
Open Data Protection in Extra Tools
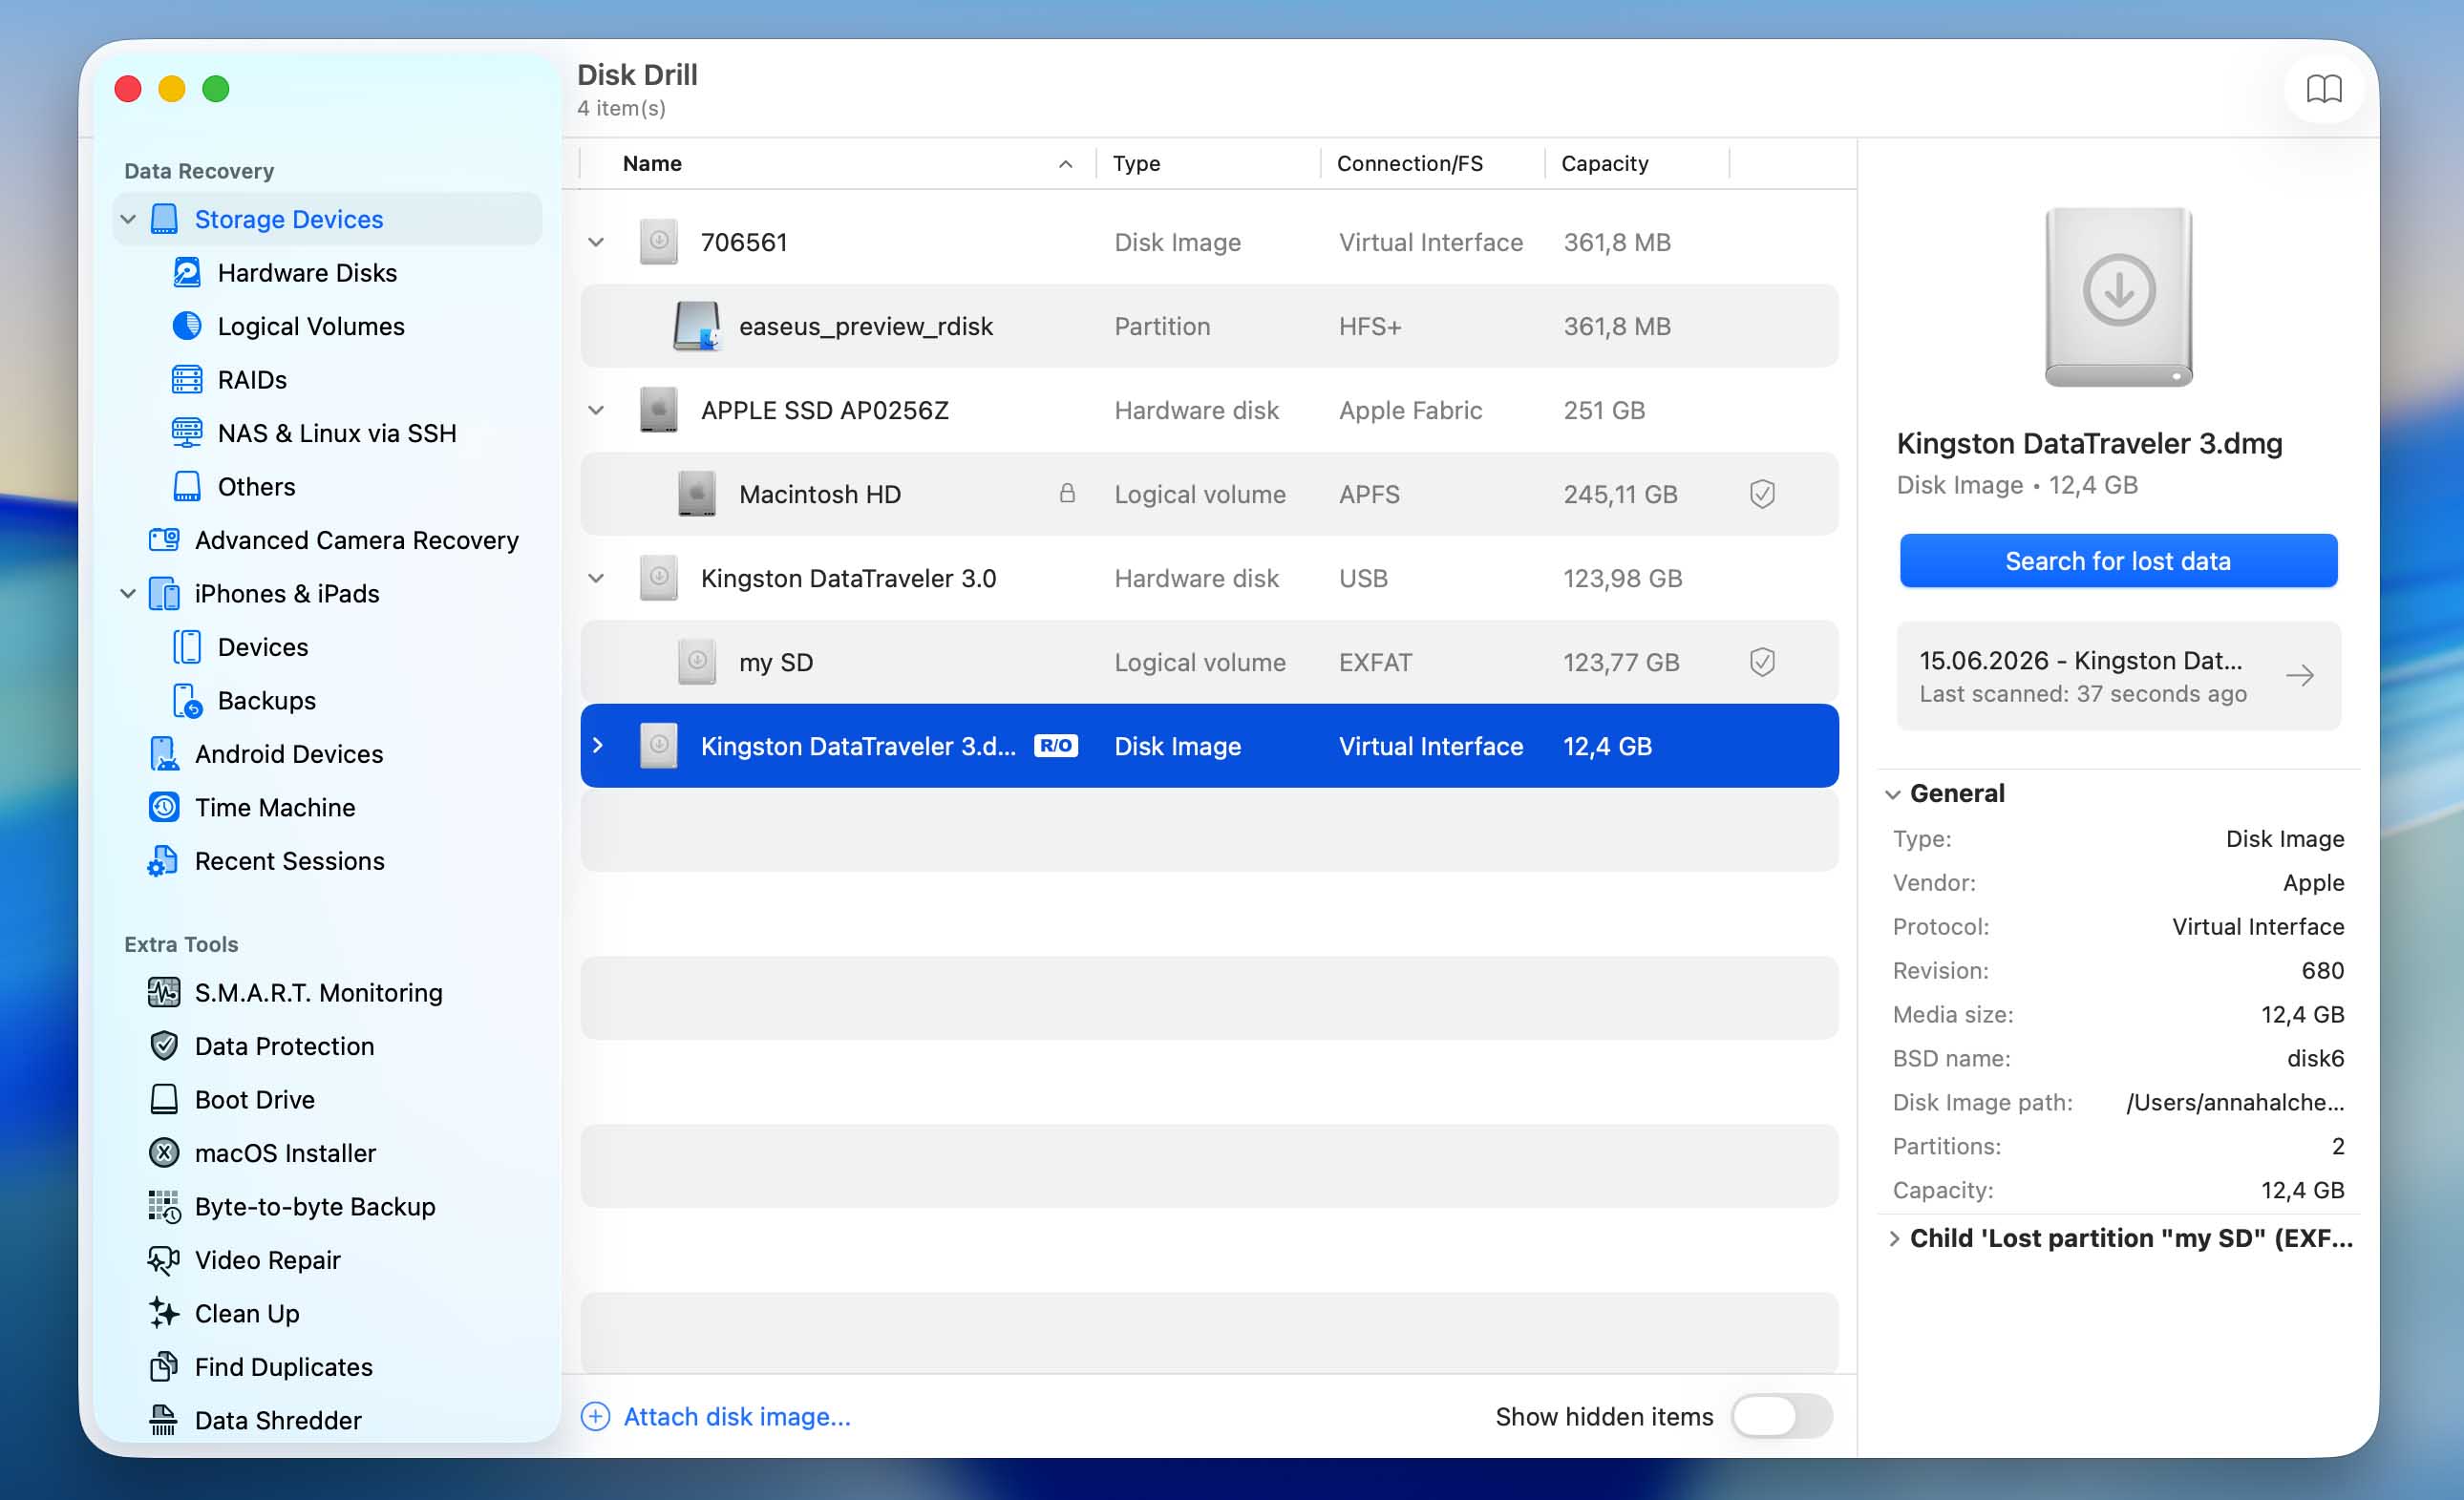pos(284,1046)
